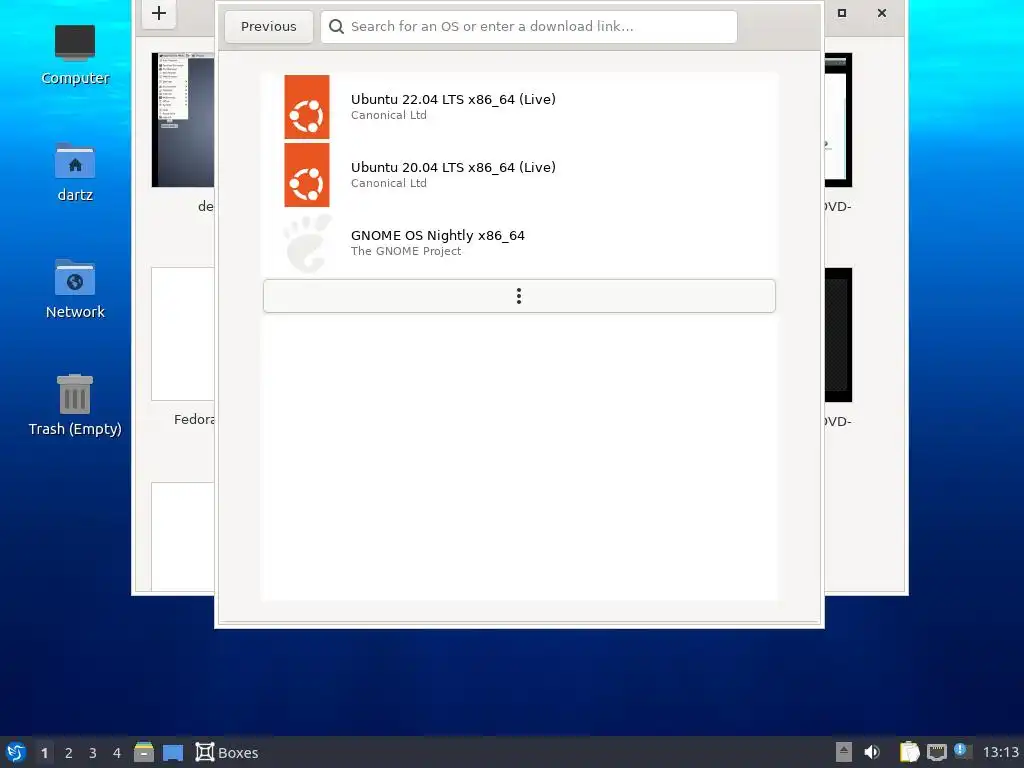This screenshot has width=1024, height=768.
Task: Open the Fedora box thumbnail in Boxes
Action: click(x=183, y=334)
